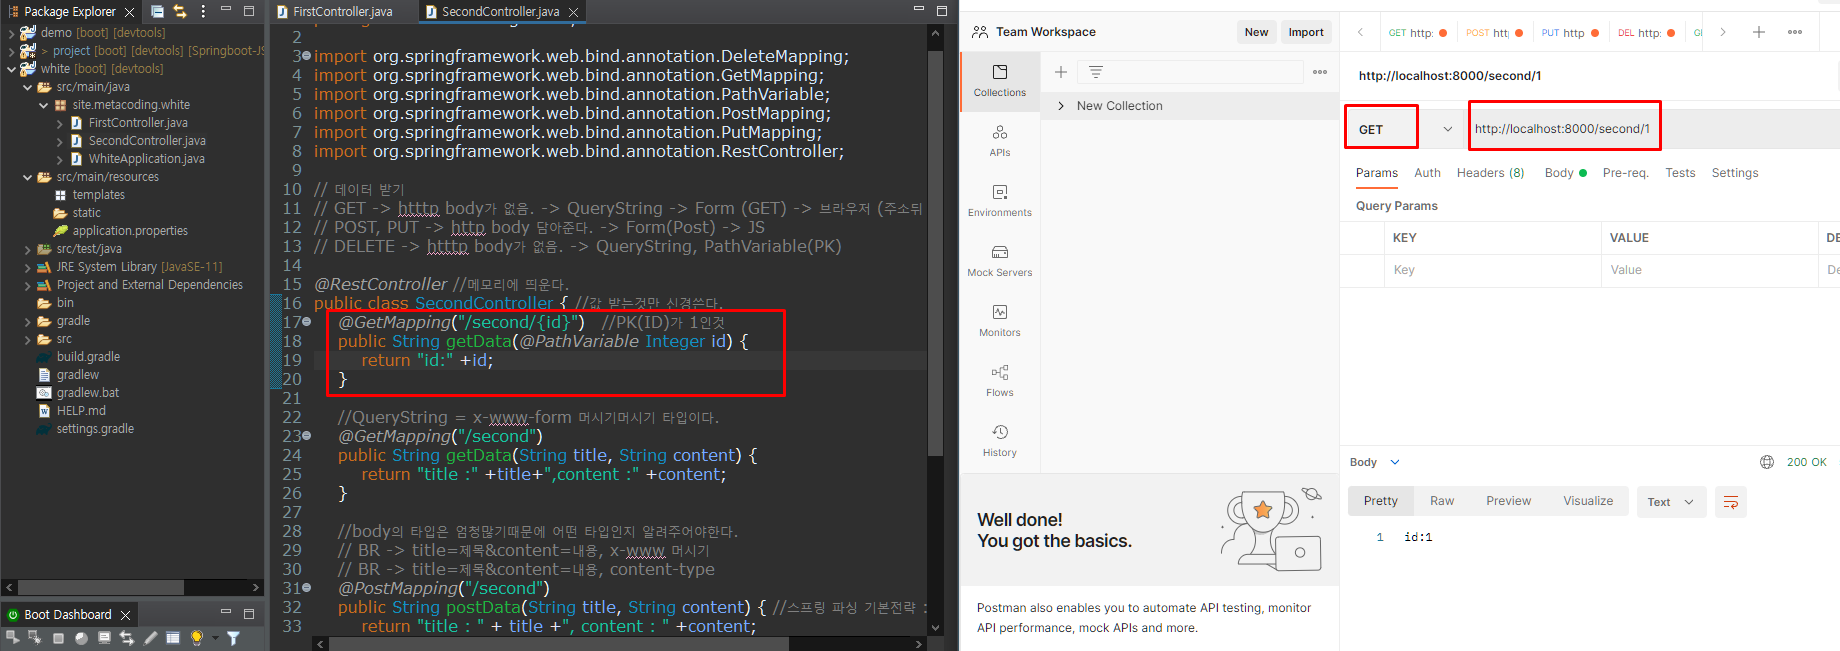The height and width of the screenshot is (651, 1840).
Task: Open the DEL request tab in Postman
Action: click(x=1646, y=33)
